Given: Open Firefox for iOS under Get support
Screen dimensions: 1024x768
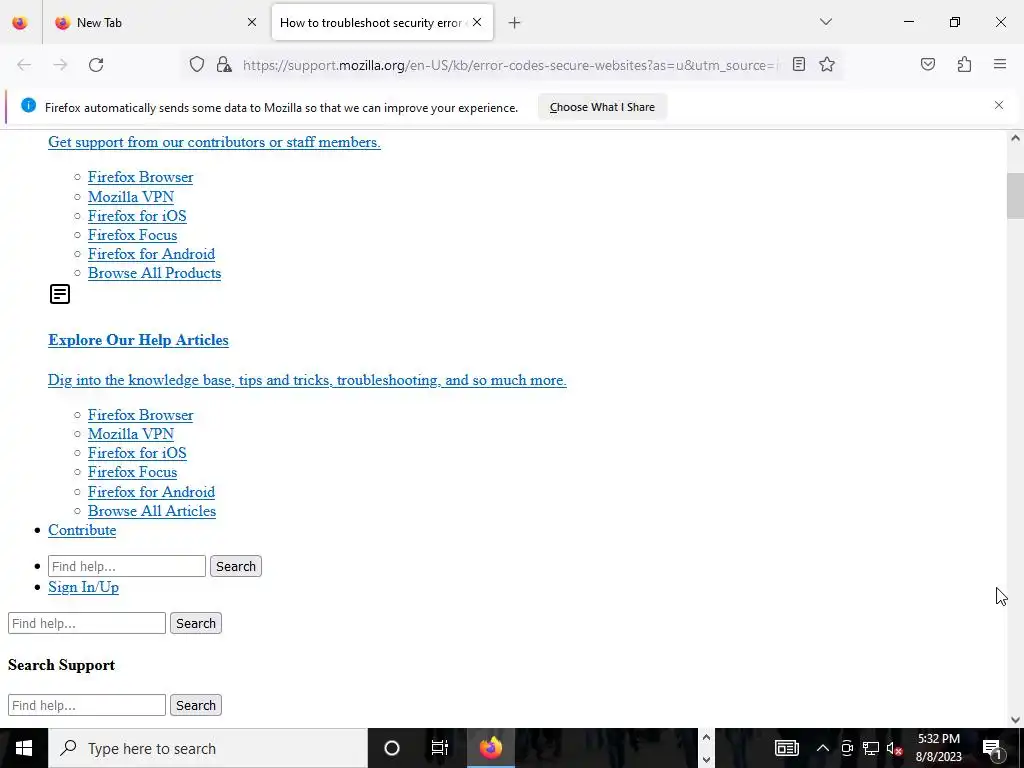Looking at the screenshot, I should [137, 216].
